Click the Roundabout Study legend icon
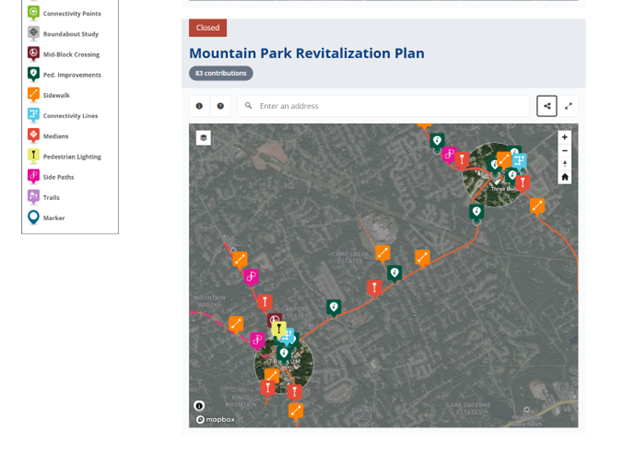624x454 pixels. pos(33,33)
